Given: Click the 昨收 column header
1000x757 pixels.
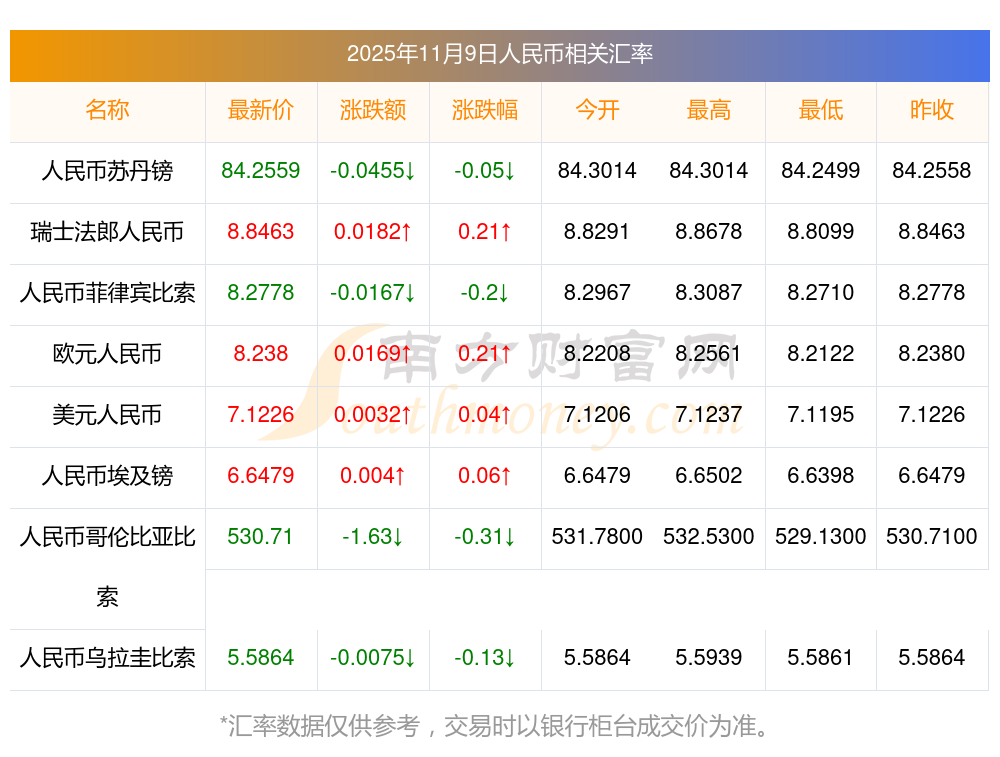Looking at the screenshot, I should pos(932,110).
